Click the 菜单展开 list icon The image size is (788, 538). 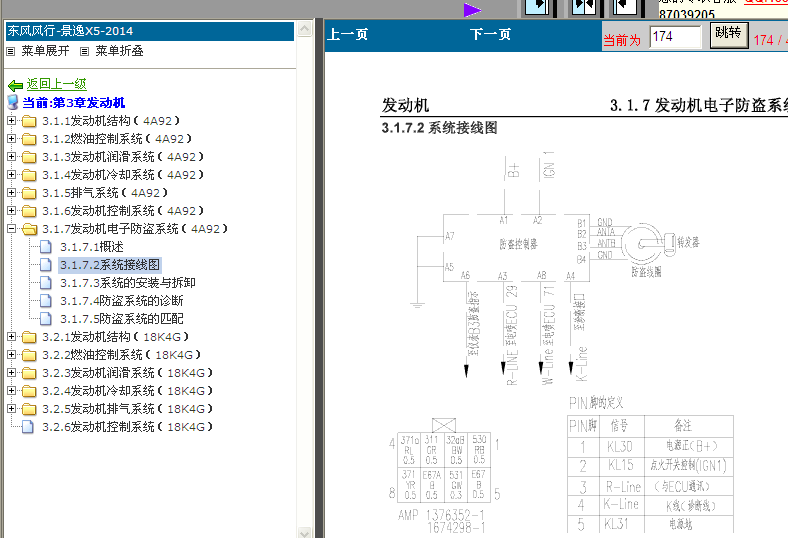click(11, 51)
